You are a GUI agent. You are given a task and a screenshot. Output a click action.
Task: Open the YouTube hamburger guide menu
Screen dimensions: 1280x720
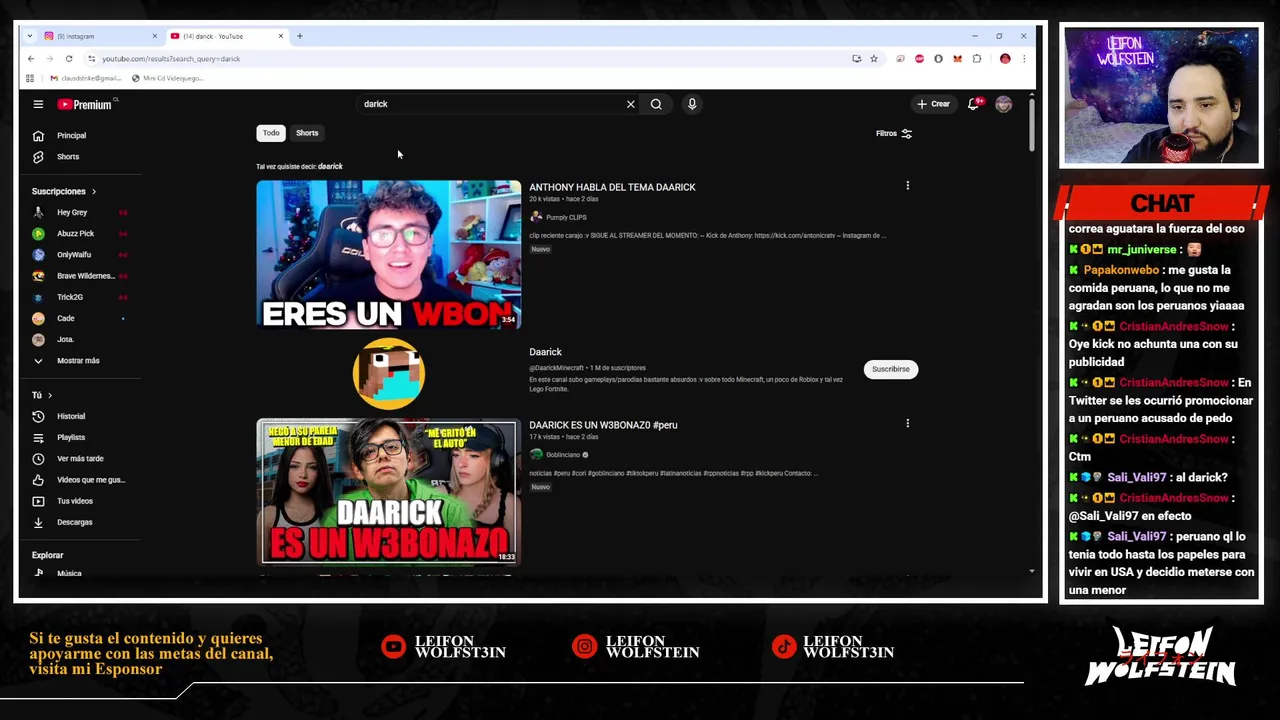pyautogui.click(x=38, y=104)
